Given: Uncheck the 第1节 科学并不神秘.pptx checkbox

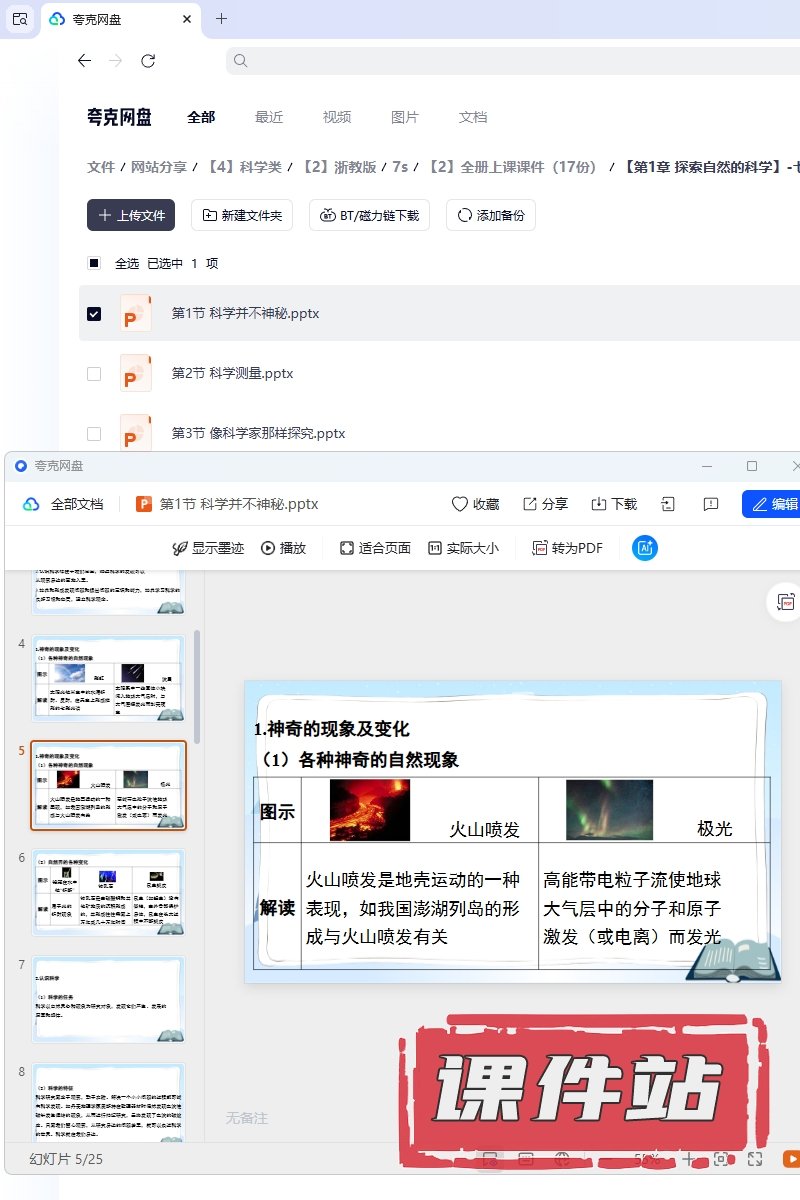Looking at the screenshot, I should [94, 314].
